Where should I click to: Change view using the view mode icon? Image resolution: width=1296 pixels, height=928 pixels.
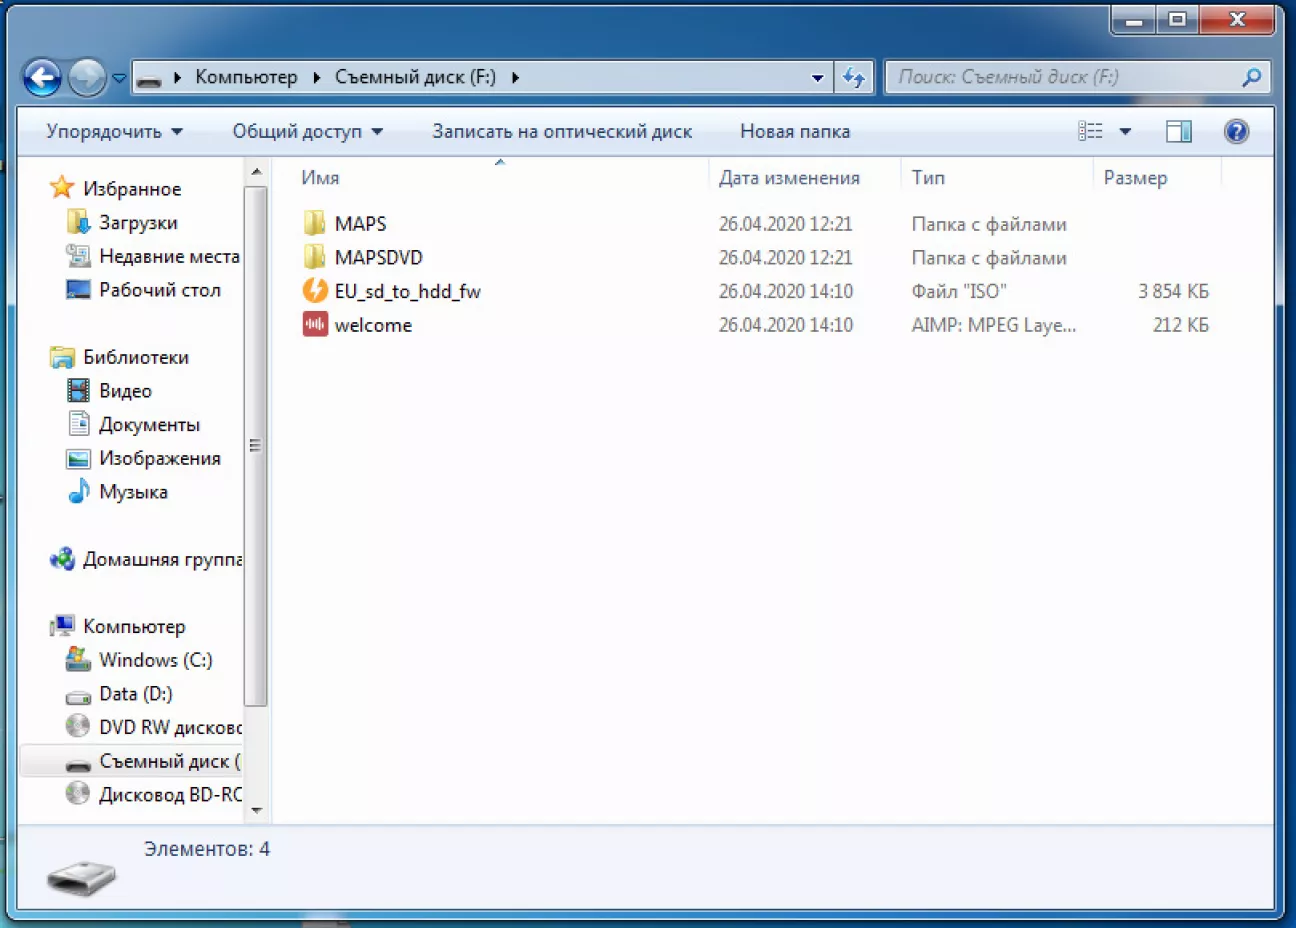pyautogui.click(x=1090, y=131)
